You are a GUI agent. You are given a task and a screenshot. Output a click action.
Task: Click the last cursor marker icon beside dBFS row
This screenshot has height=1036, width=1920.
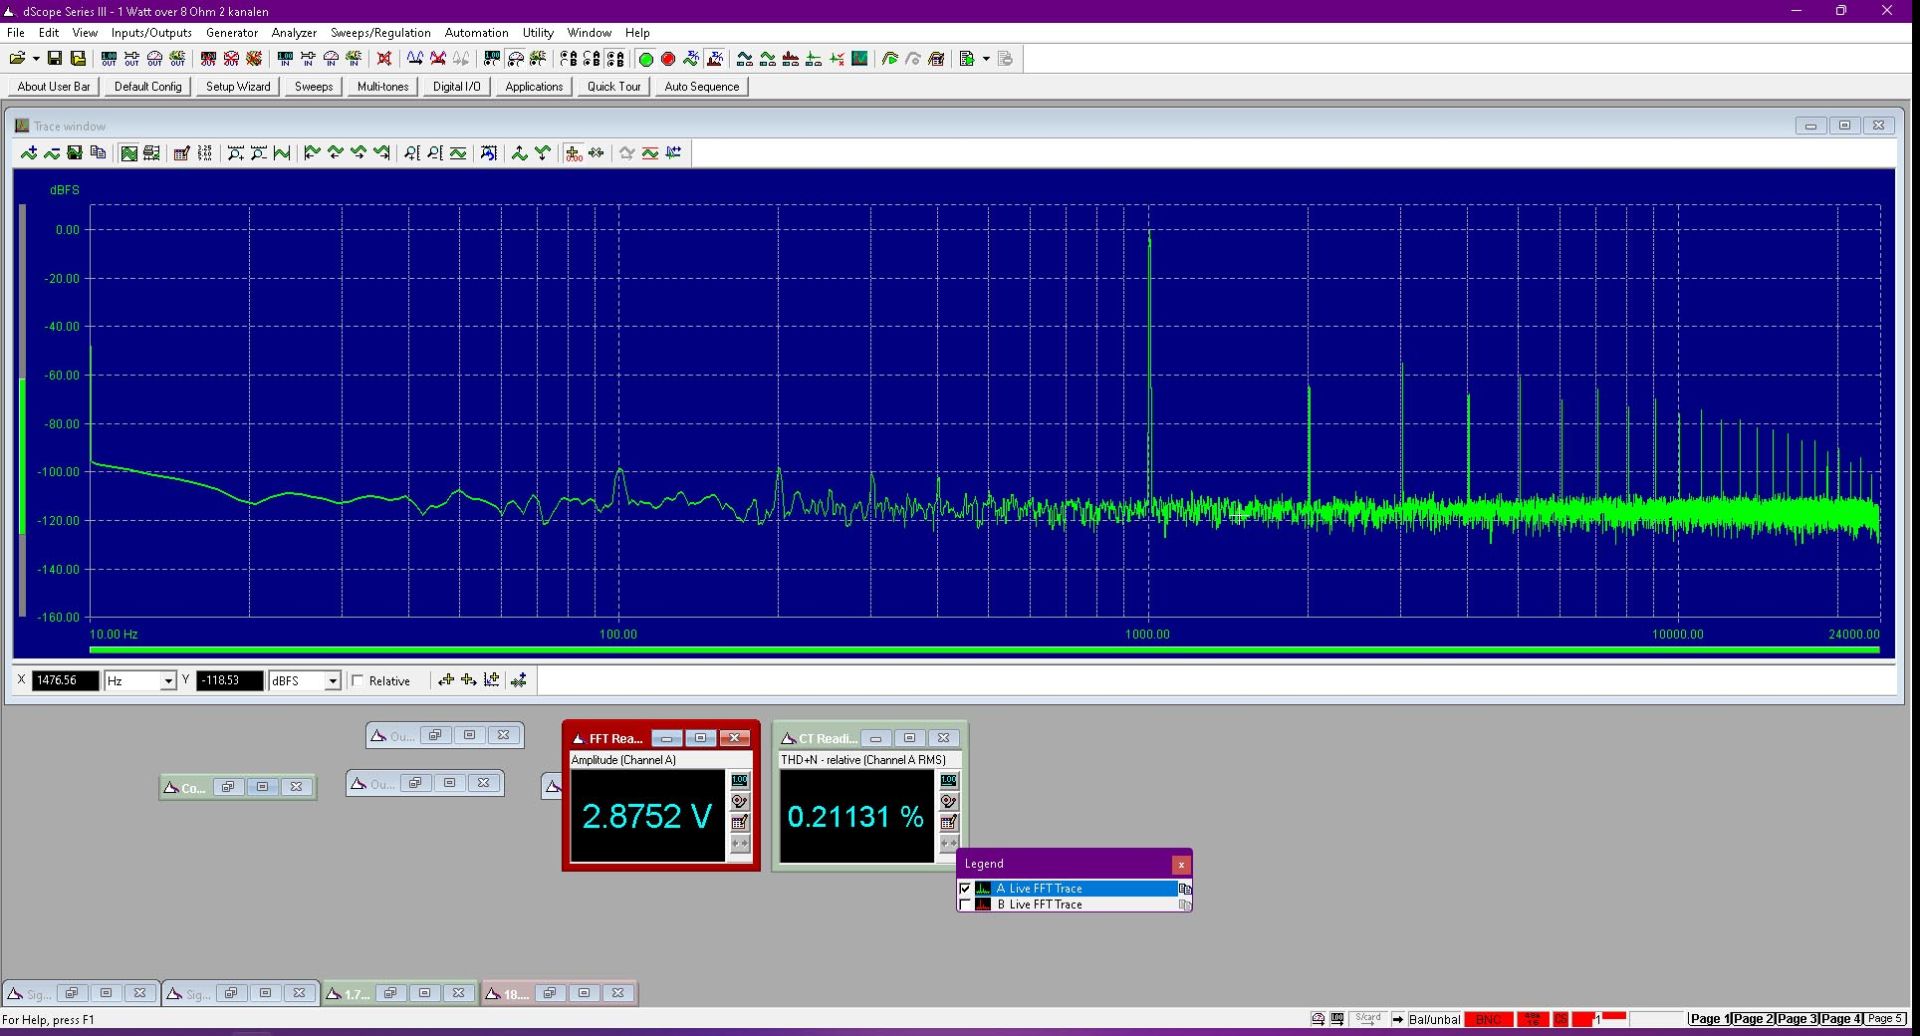(x=518, y=680)
